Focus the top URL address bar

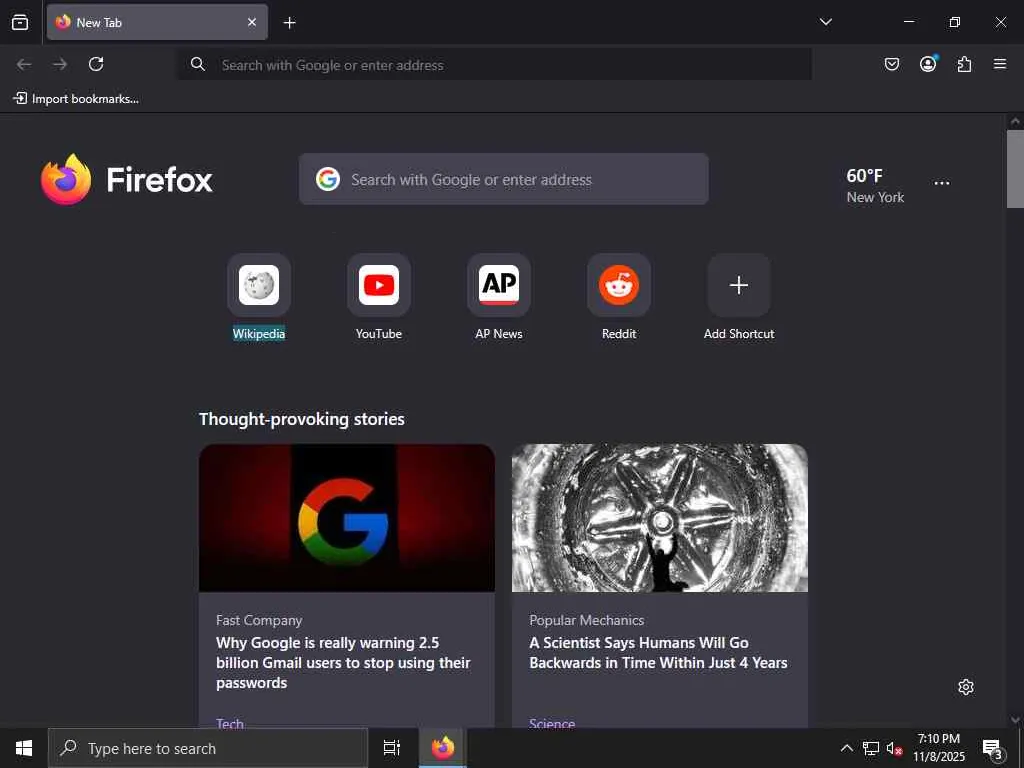pos(495,65)
